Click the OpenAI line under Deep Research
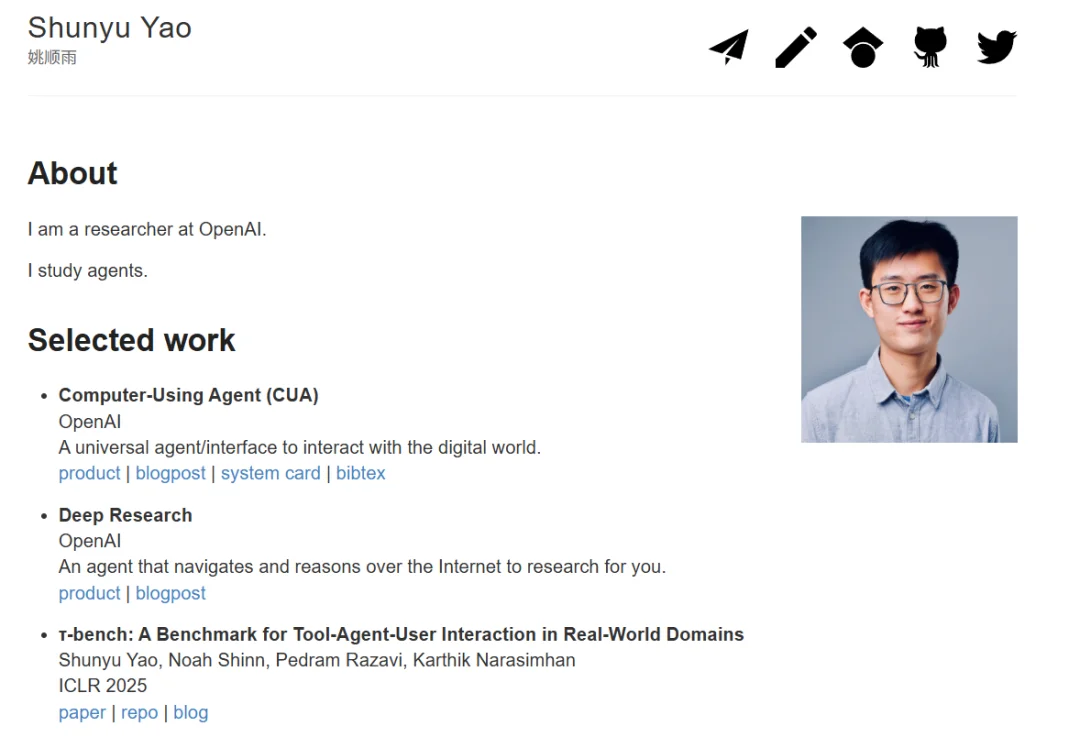1080x737 pixels. (90, 541)
